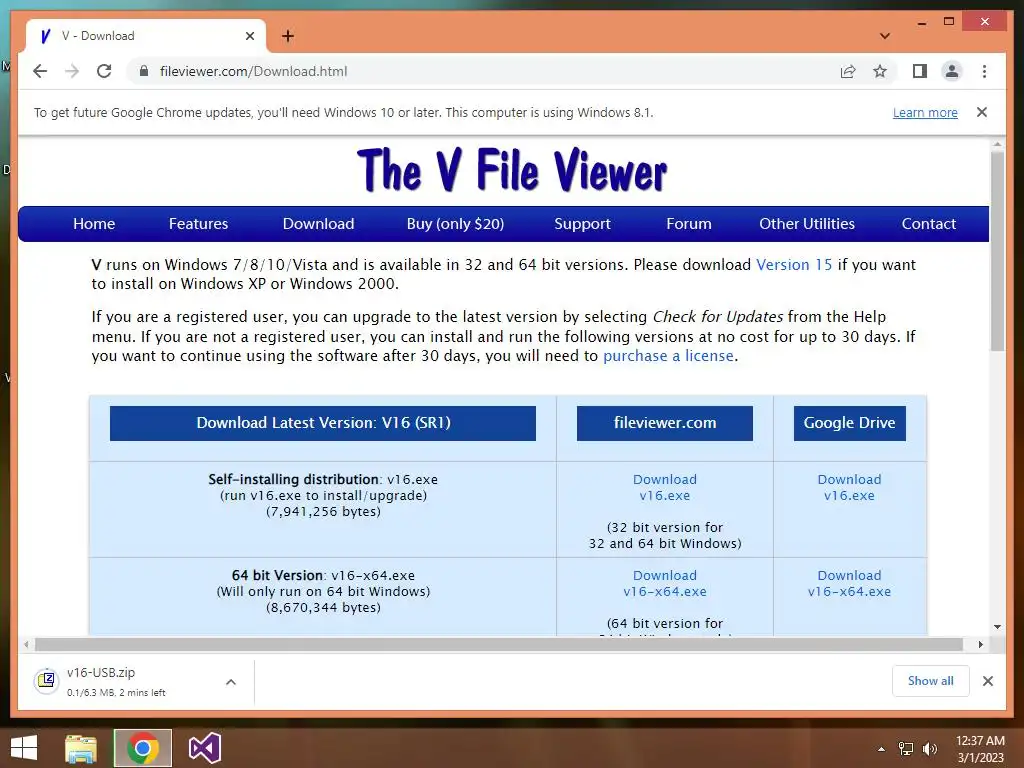The width and height of the screenshot is (1024, 768).
Task: Select the V - Download tab
Action: point(146,36)
